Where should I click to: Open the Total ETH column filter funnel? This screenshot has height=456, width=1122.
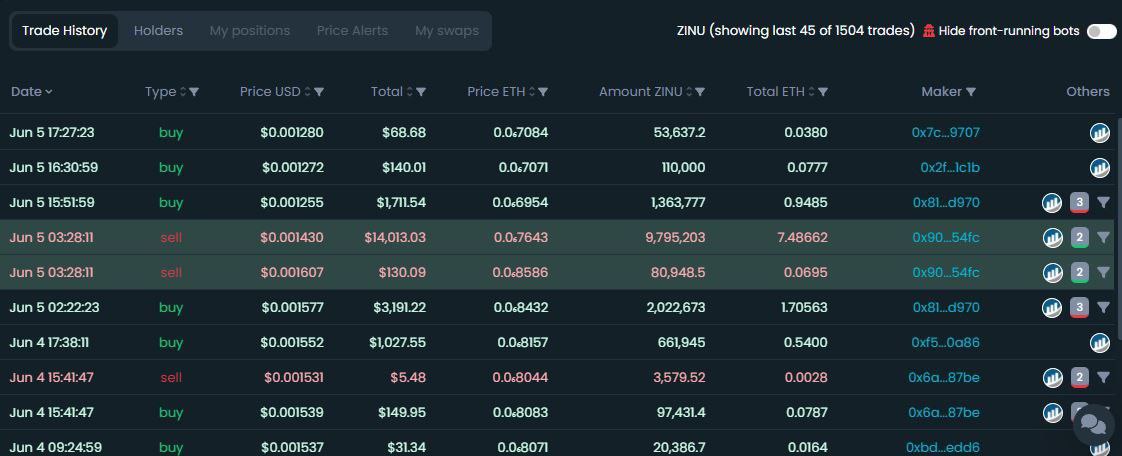[x=823, y=92]
